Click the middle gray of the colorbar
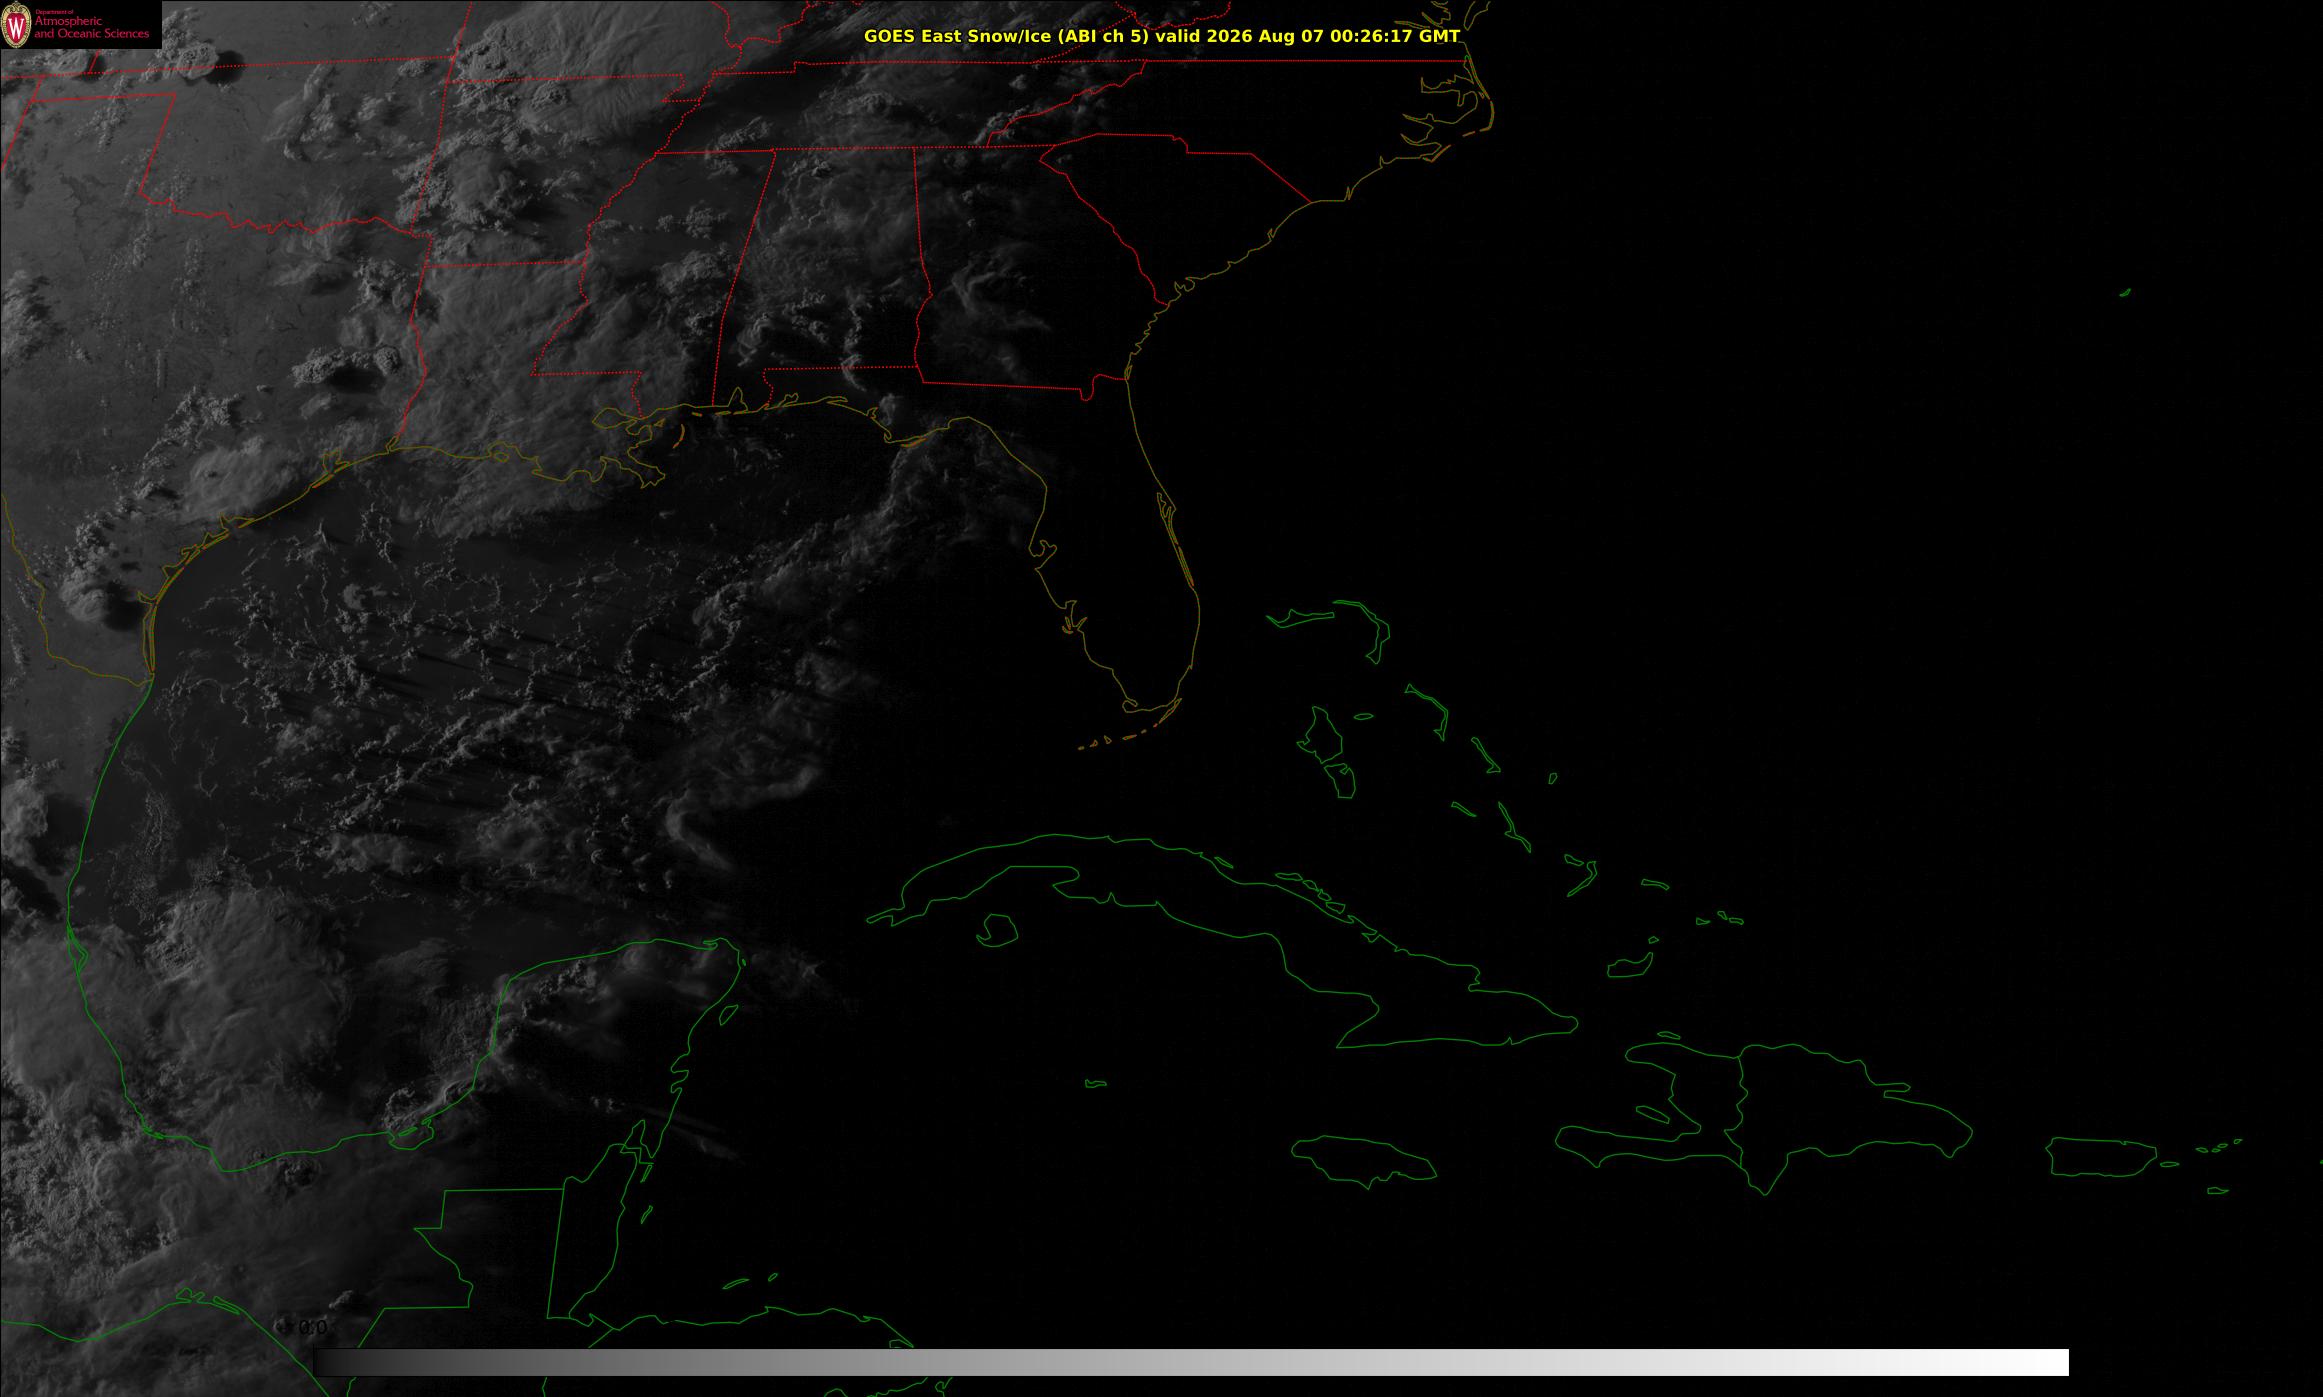The image size is (2323, 1397). 1191,1362
